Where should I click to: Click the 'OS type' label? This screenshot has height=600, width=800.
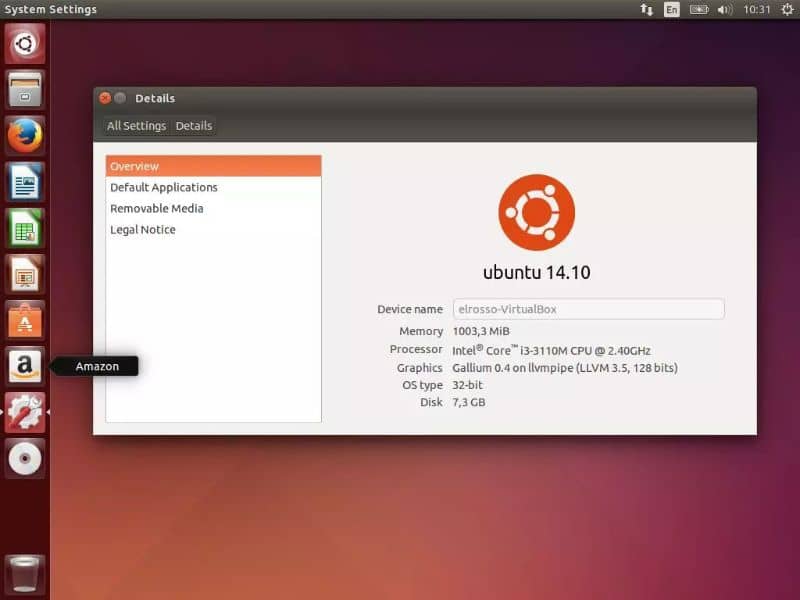[422, 385]
